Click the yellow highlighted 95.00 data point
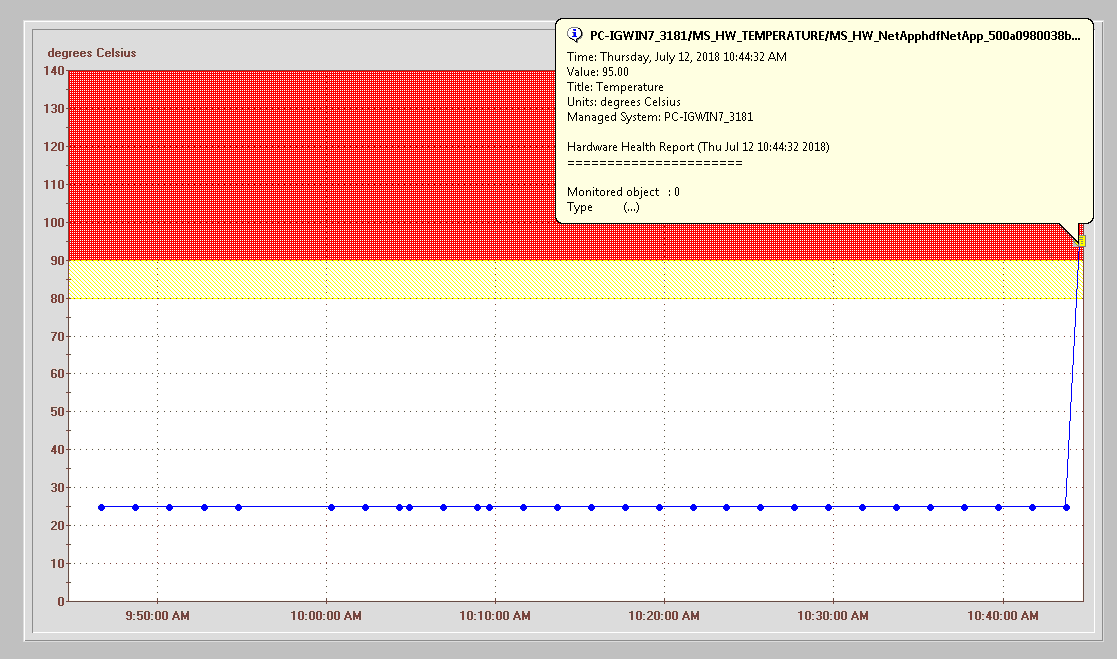The height and width of the screenshot is (659, 1117). click(1082, 241)
